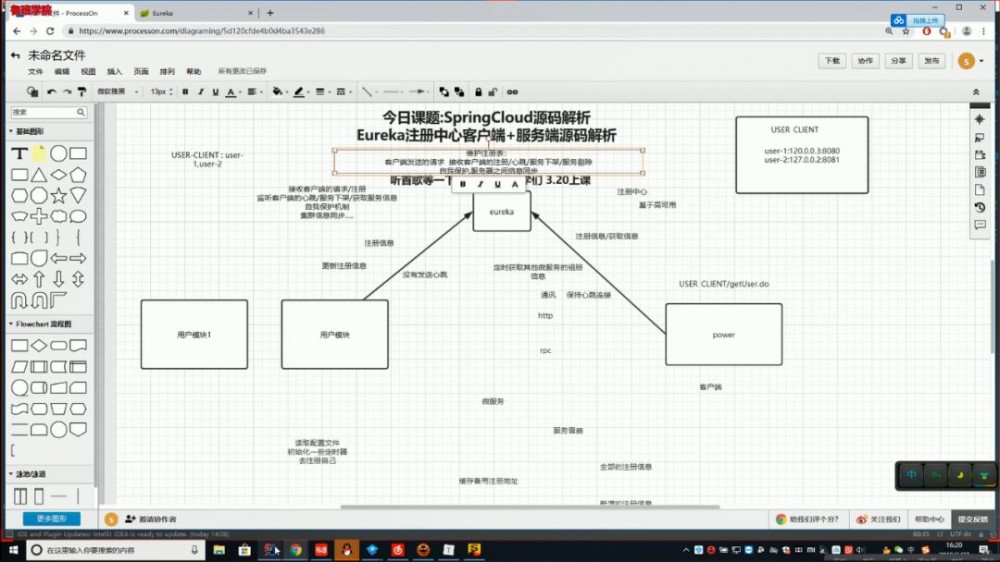The height and width of the screenshot is (562, 1000).
Task: Click the shape search field
Action: pyautogui.click(x=48, y=112)
